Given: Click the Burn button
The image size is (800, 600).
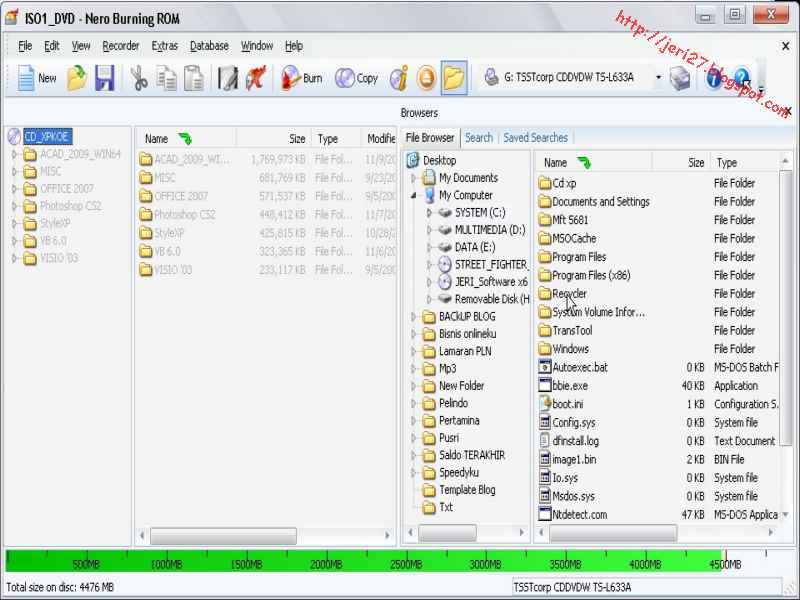Looking at the screenshot, I should coord(302,79).
